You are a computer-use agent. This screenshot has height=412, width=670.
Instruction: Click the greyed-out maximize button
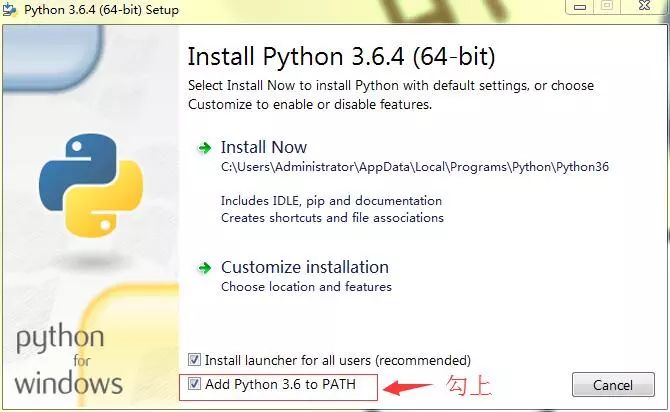(606, 6)
